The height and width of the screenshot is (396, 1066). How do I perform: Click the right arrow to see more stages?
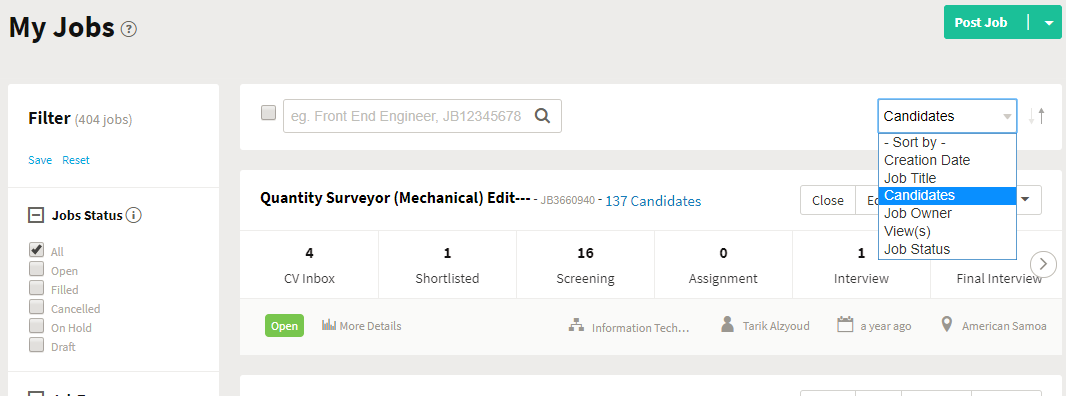(1043, 263)
